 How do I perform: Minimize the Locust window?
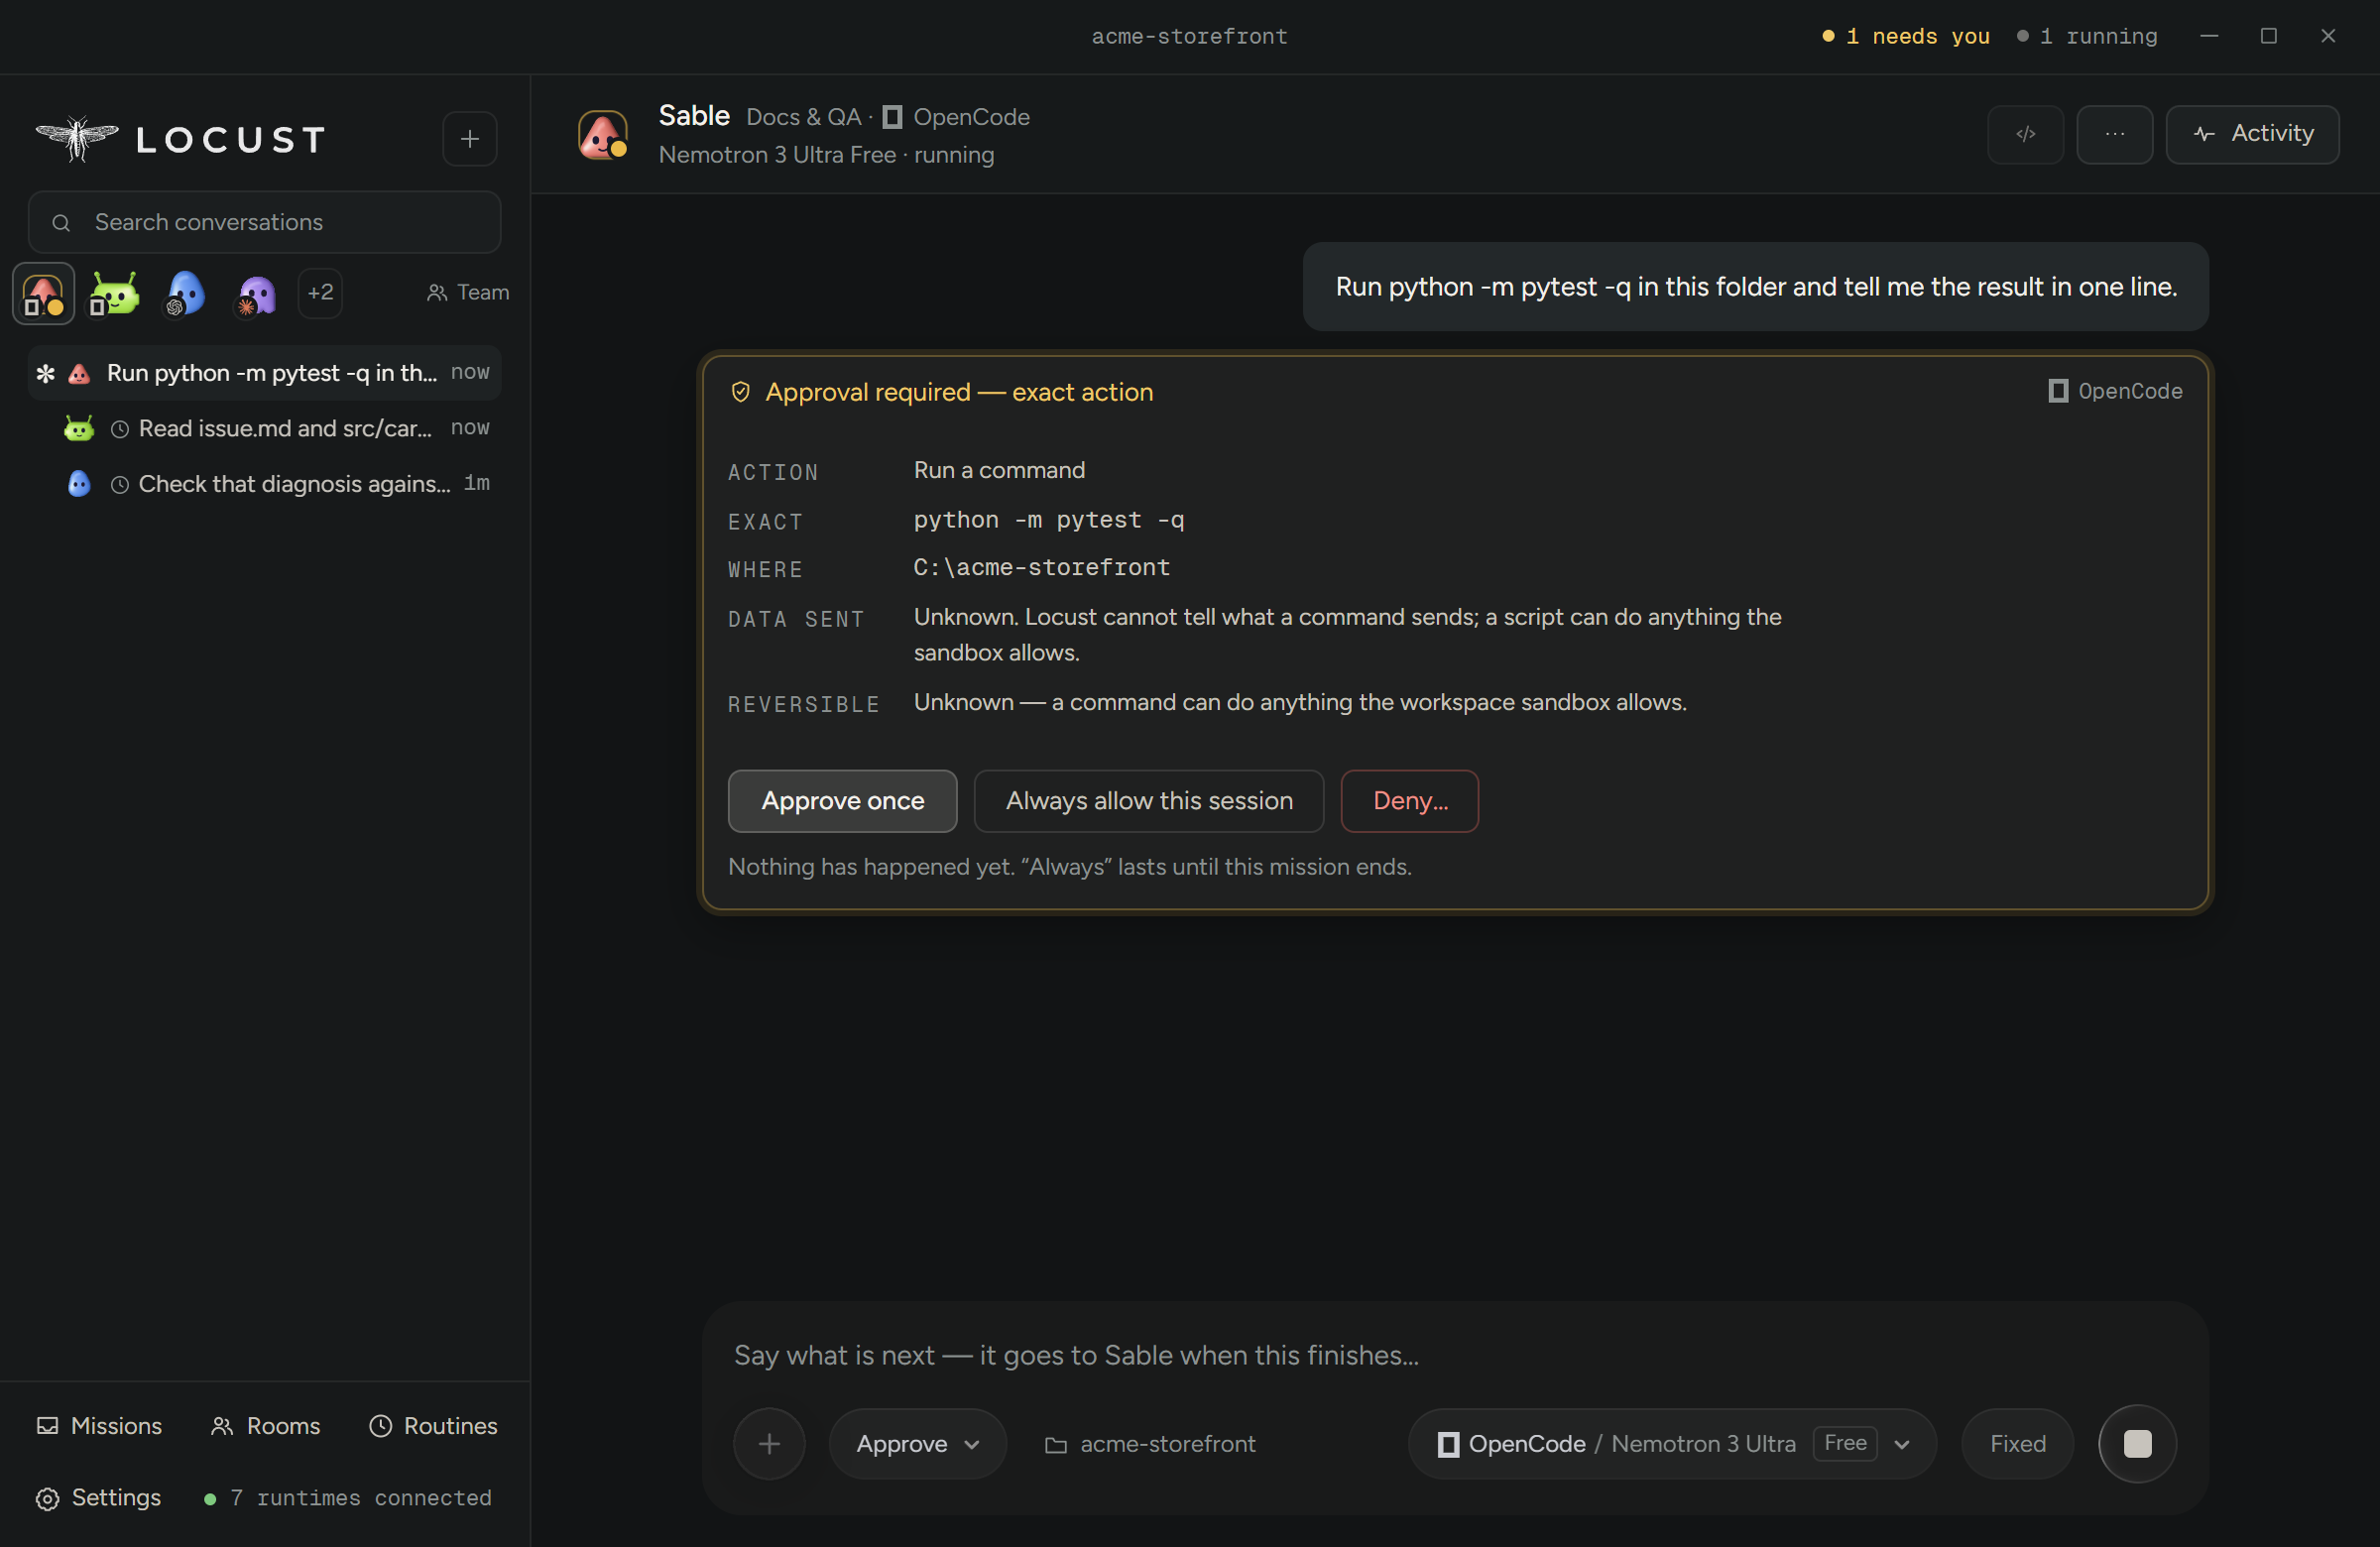click(x=2209, y=36)
